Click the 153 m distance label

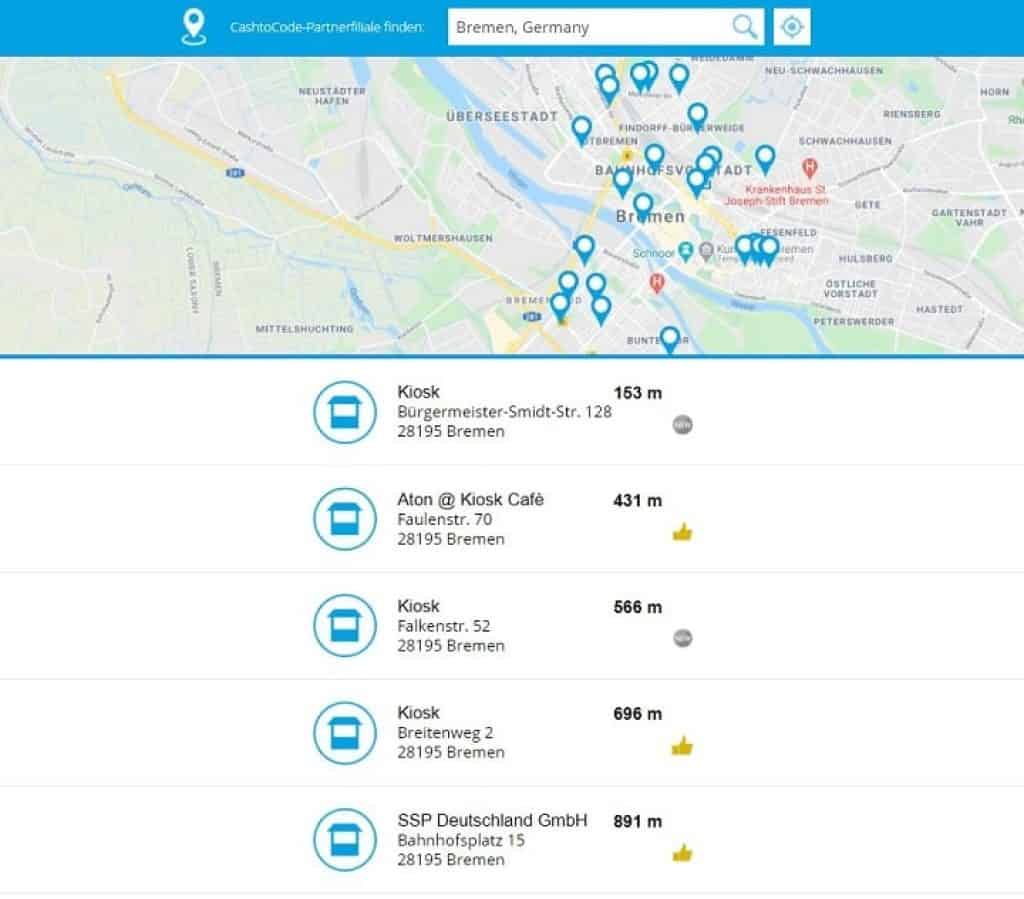pos(637,393)
